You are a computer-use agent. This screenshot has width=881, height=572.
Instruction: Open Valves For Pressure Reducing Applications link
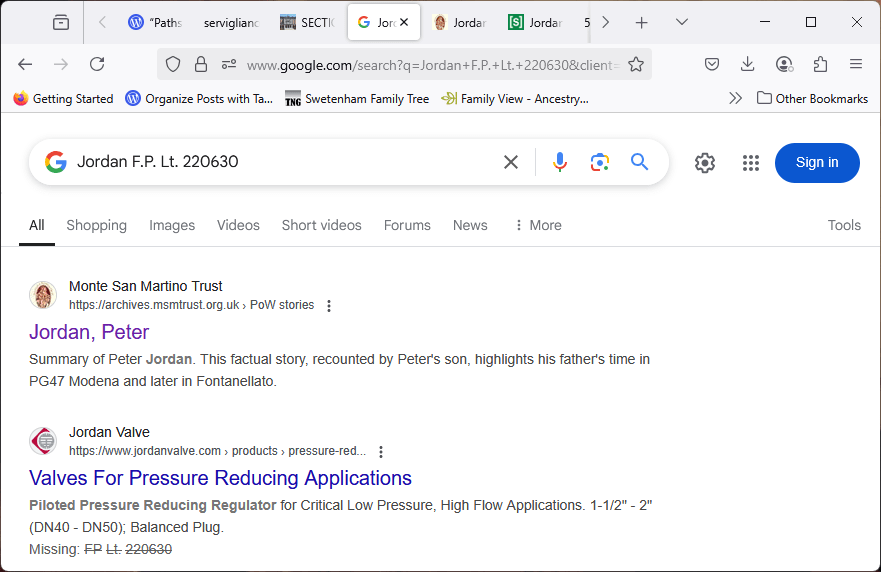[220, 478]
